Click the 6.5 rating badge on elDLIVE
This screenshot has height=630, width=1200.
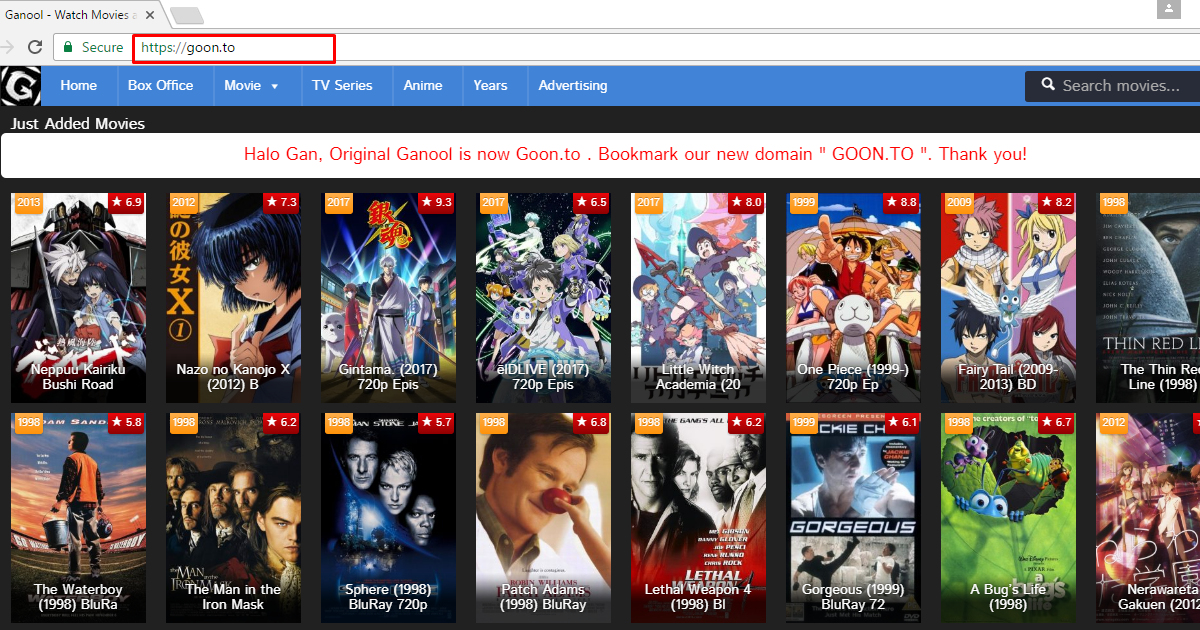pos(592,202)
